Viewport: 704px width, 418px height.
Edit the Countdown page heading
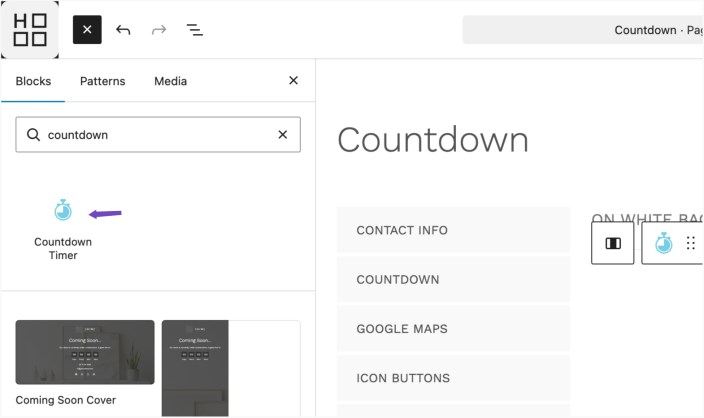(433, 140)
